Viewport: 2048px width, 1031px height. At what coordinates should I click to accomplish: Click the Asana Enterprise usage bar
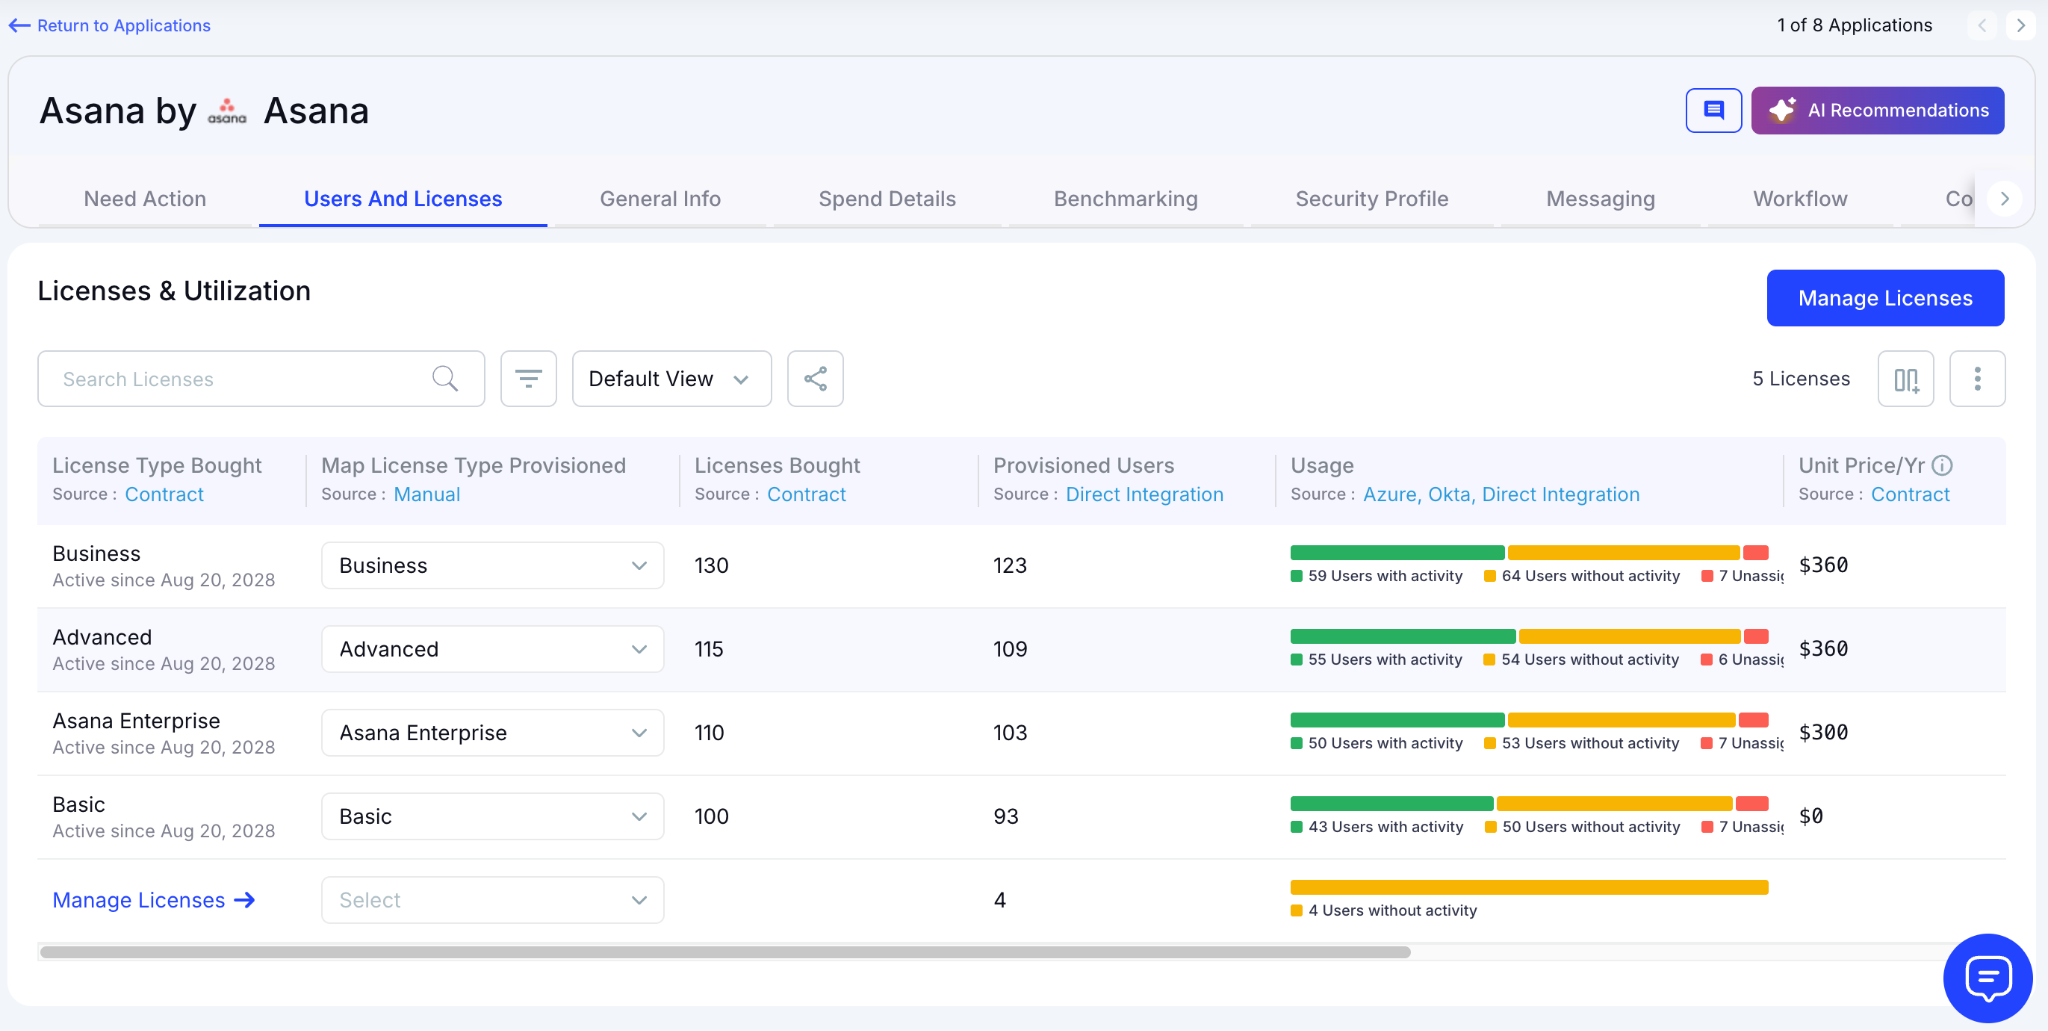pyautogui.click(x=1529, y=720)
